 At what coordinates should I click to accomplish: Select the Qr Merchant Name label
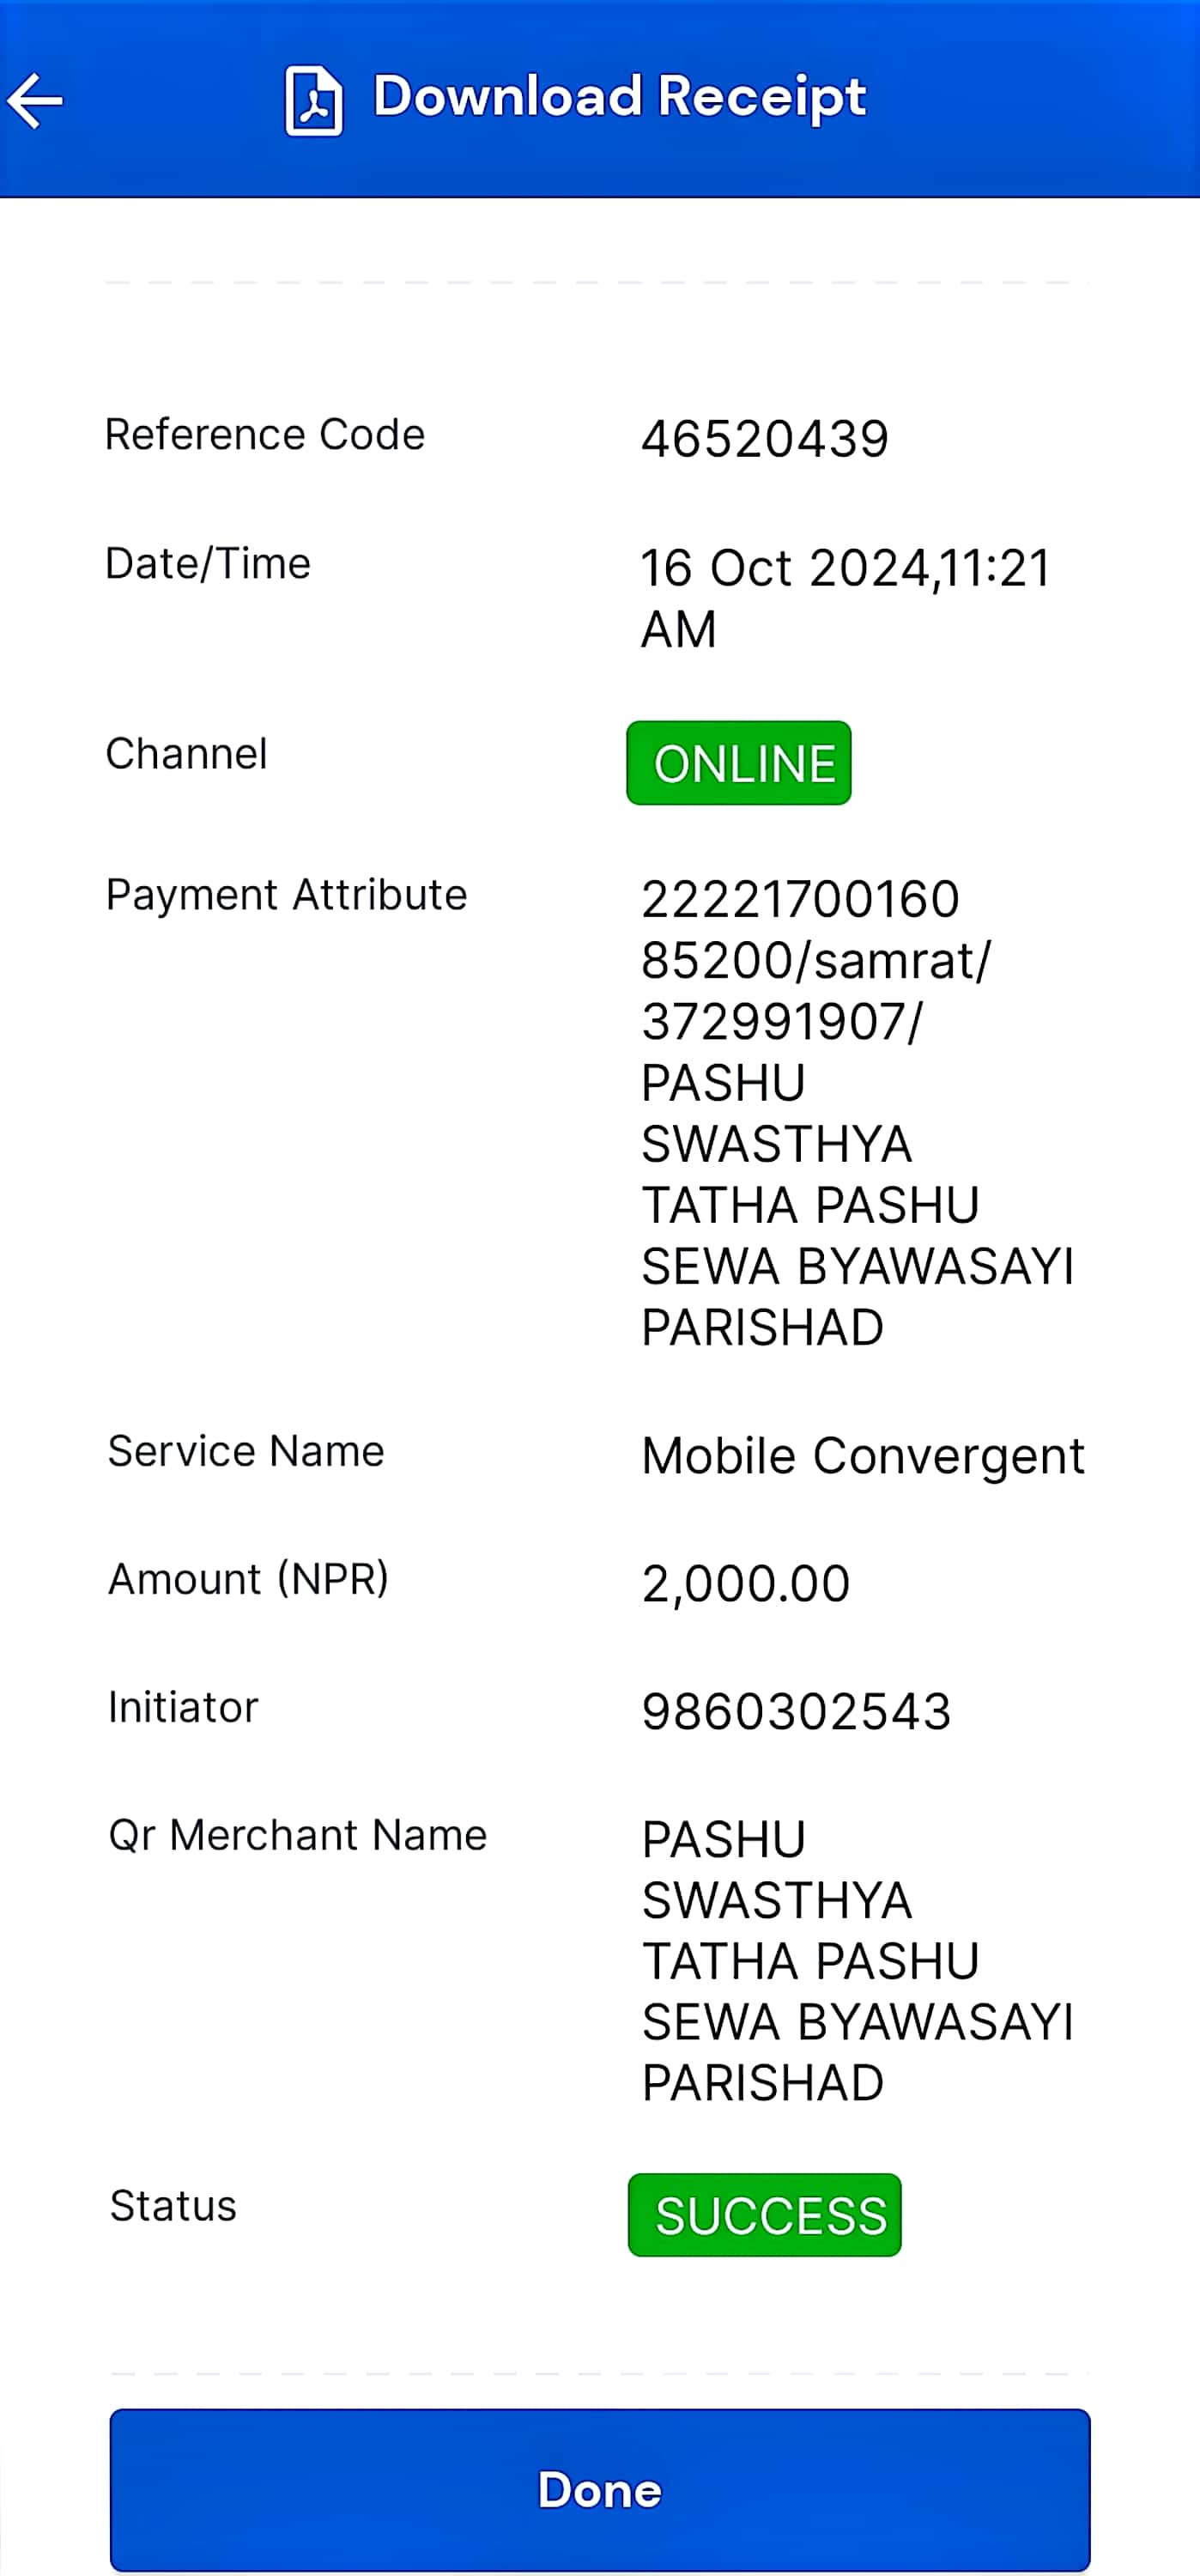(x=298, y=1835)
